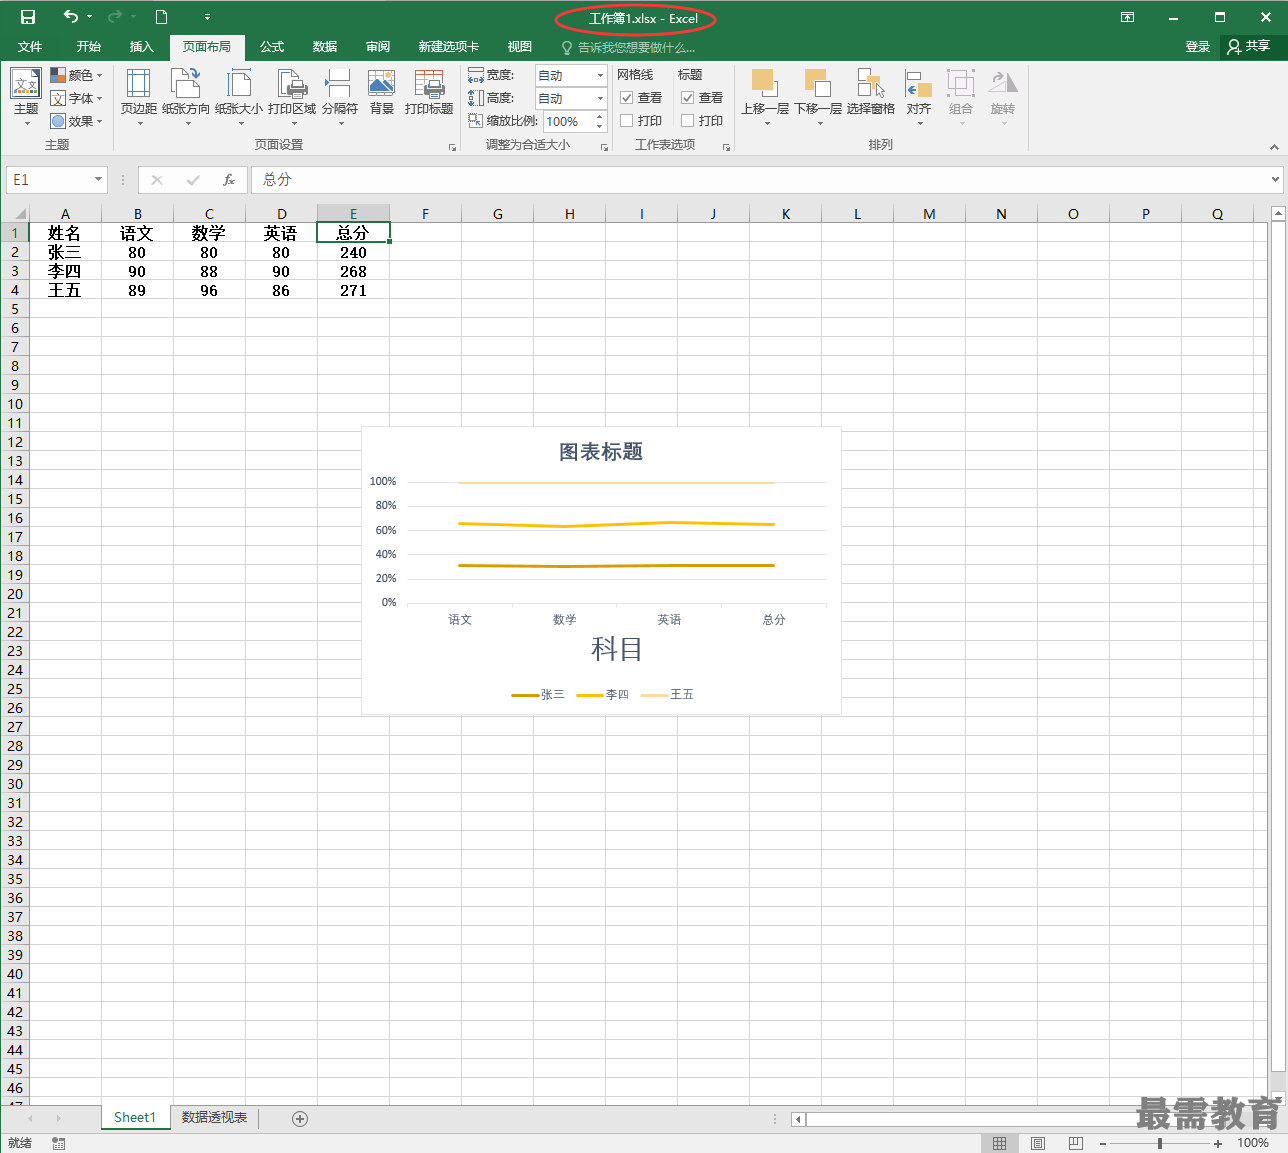The height and width of the screenshot is (1153, 1288).
Task: Open the 主题 themes gallery
Action: 26,97
